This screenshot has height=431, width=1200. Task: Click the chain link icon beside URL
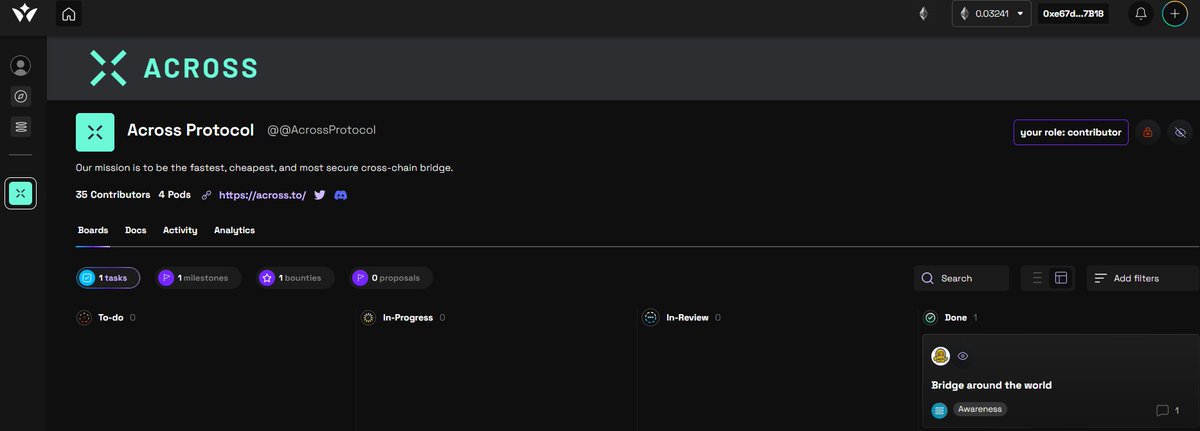pyautogui.click(x=206, y=195)
